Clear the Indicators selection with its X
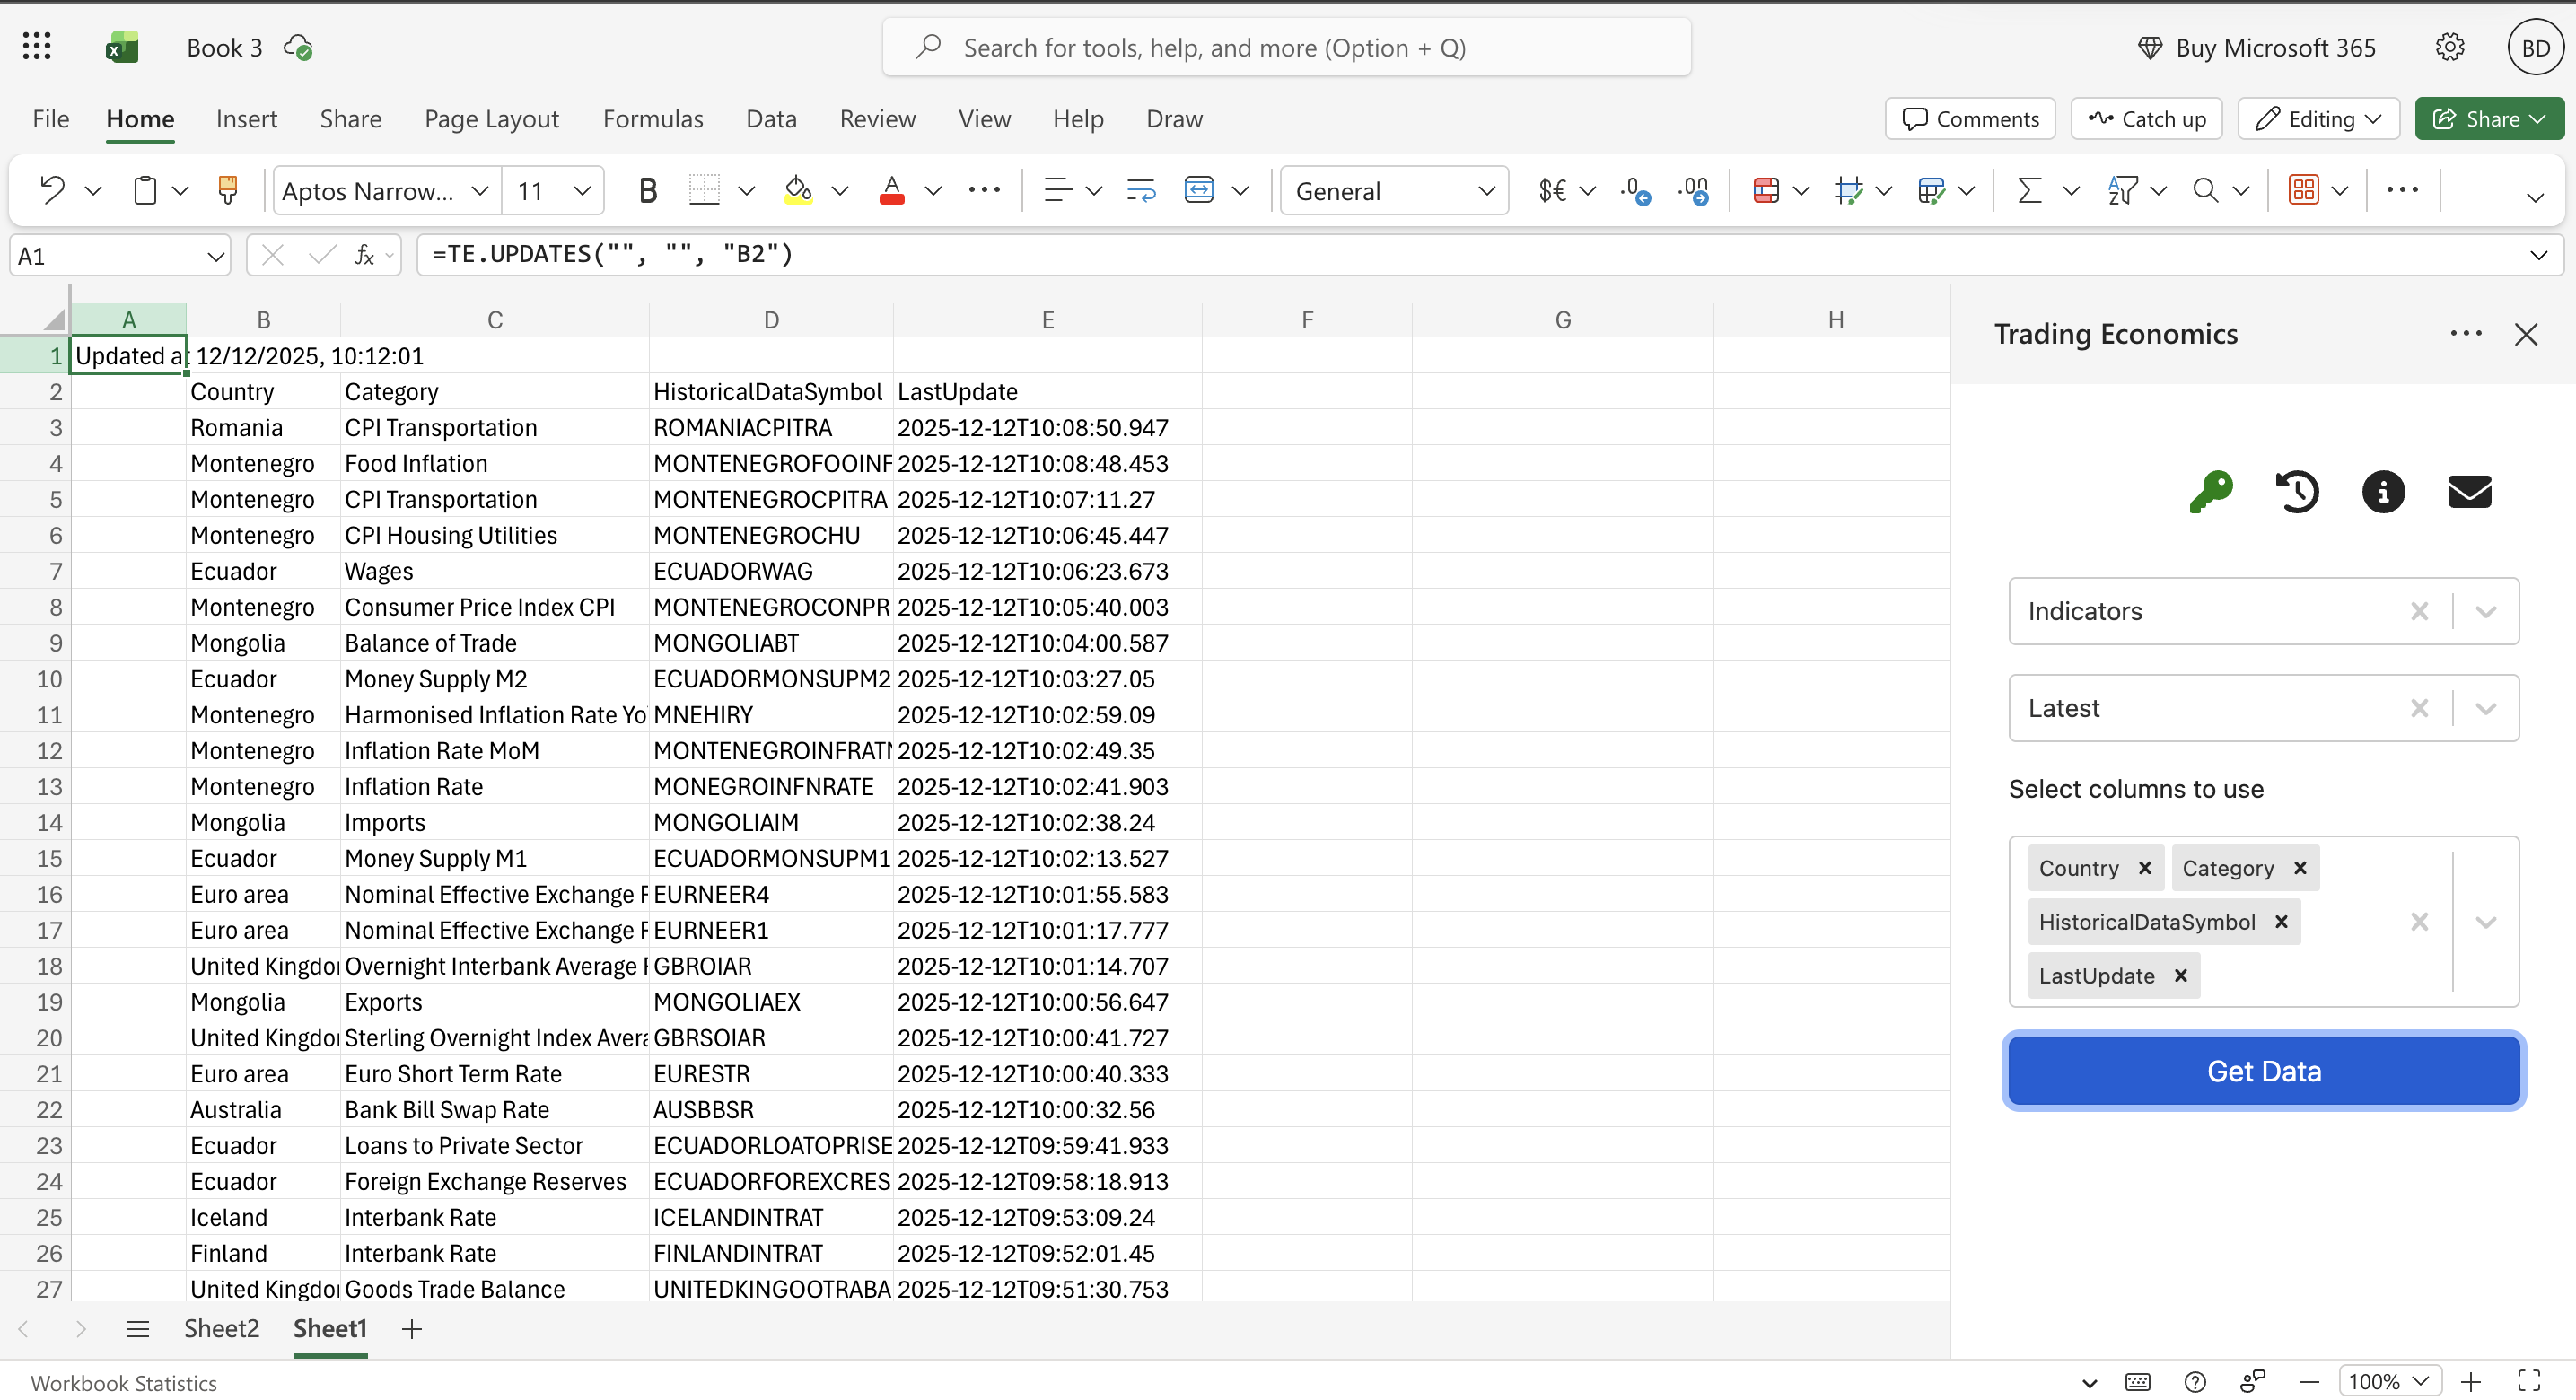 tap(2420, 611)
